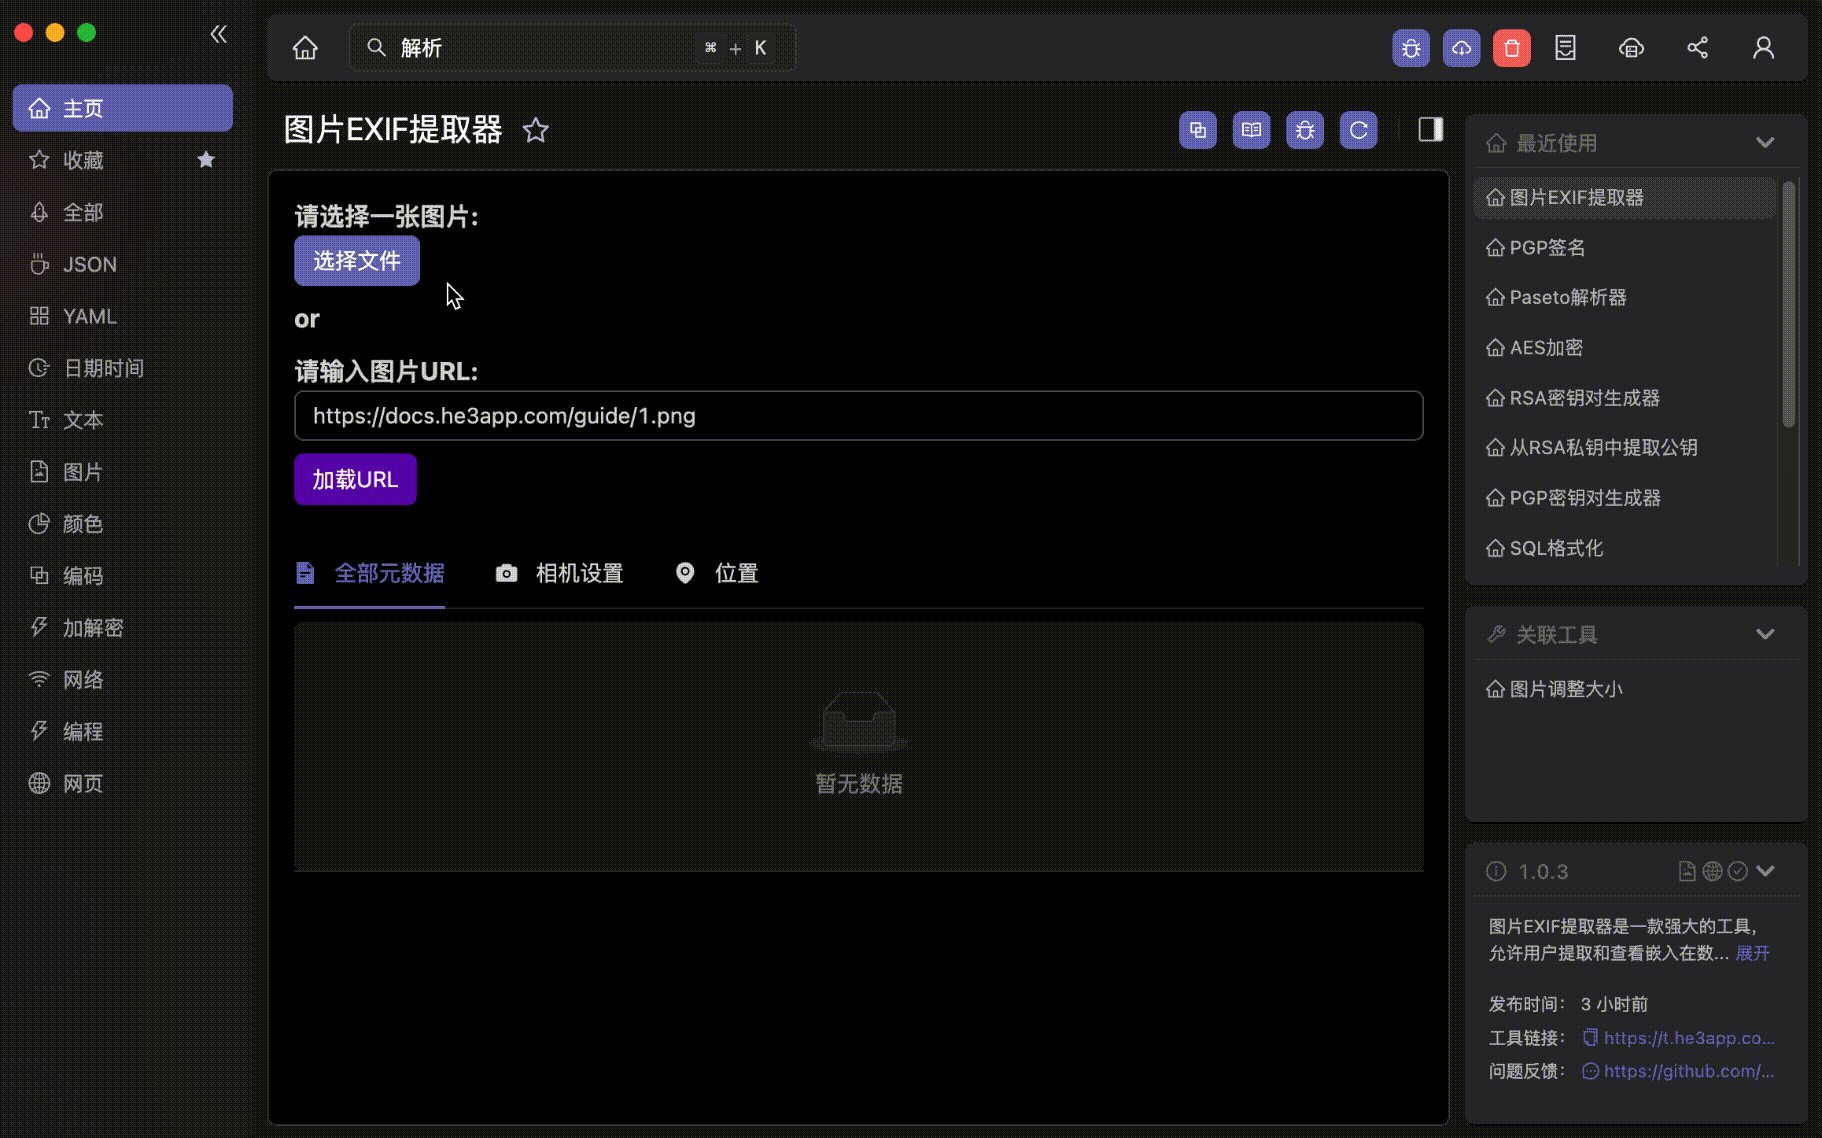This screenshot has height=1138, width=1822.
Task: Switch to the 相机设置 tab
Action: pyautogui.click(x=560, y=574)
